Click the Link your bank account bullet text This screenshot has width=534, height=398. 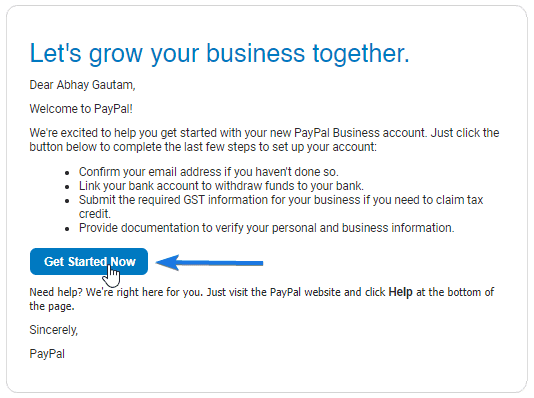point(221,186)
